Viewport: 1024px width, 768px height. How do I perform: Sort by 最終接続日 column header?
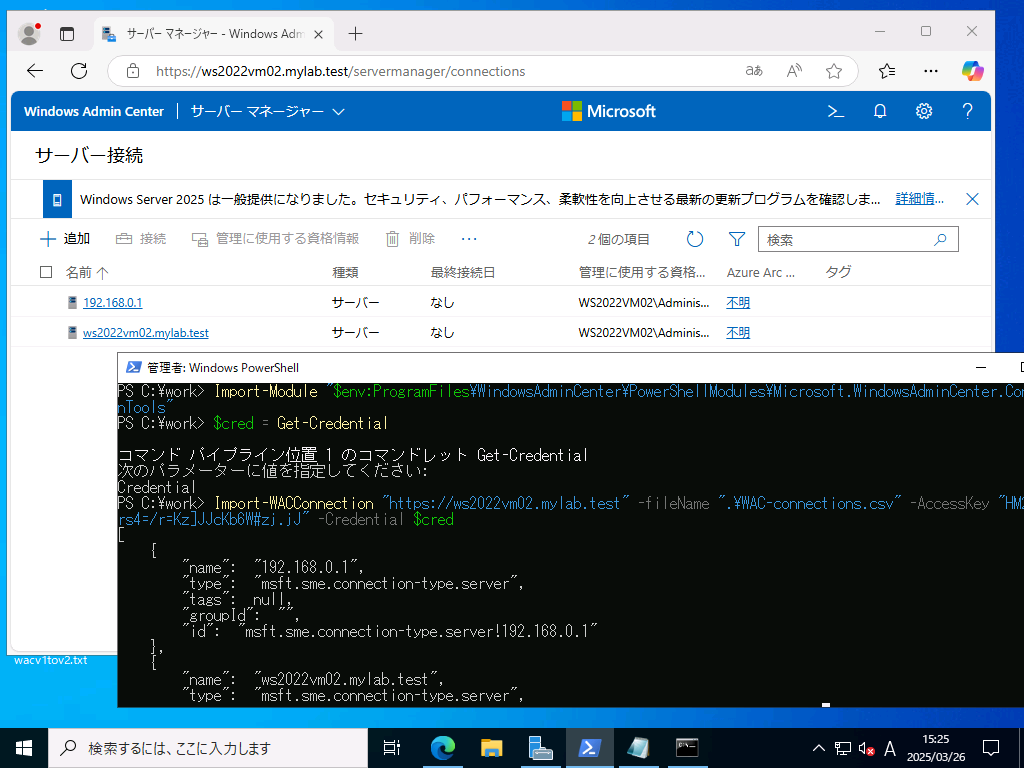pyautogui.click(x=463, y=273)
